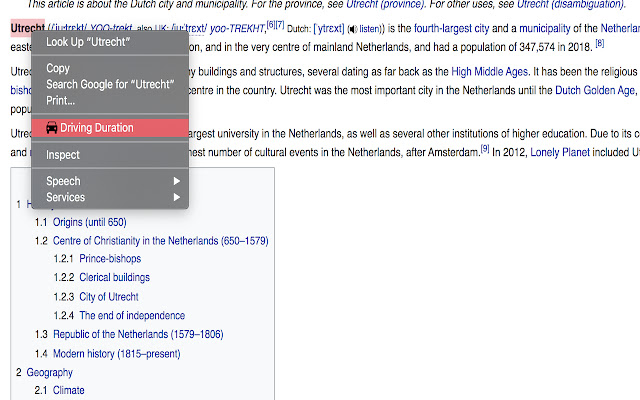Open the High Middle Ages link

(x=489, y=72)
